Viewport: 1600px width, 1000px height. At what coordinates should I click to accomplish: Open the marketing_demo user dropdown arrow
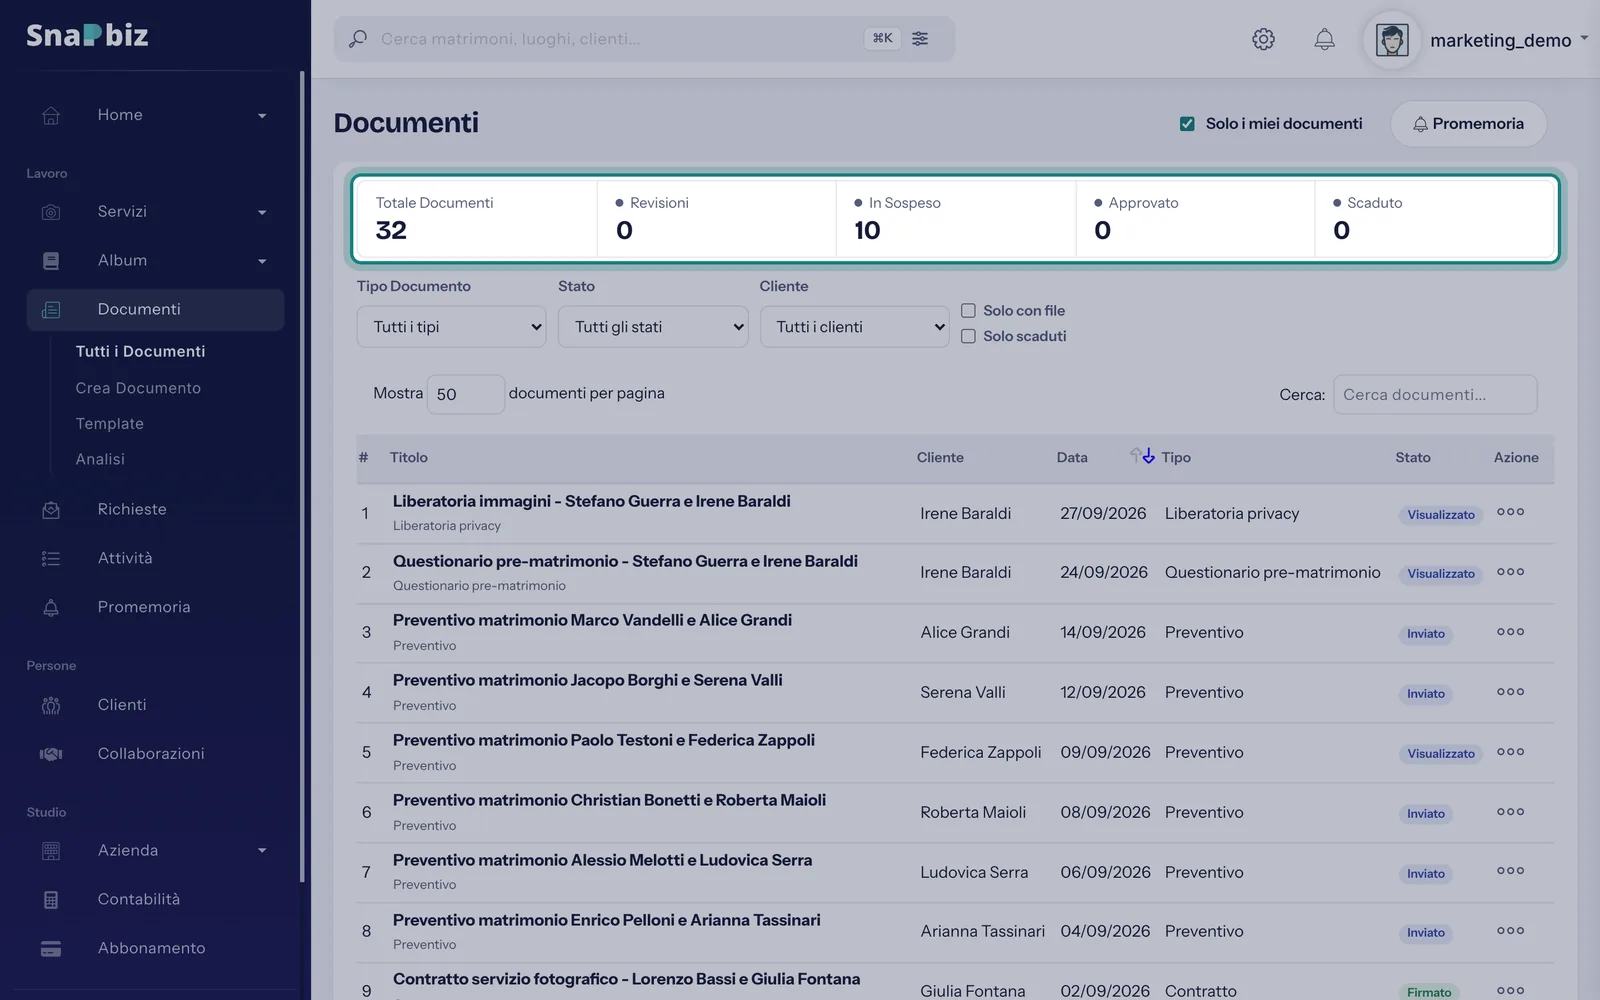pyautogui.click(x=1584, y=39)
